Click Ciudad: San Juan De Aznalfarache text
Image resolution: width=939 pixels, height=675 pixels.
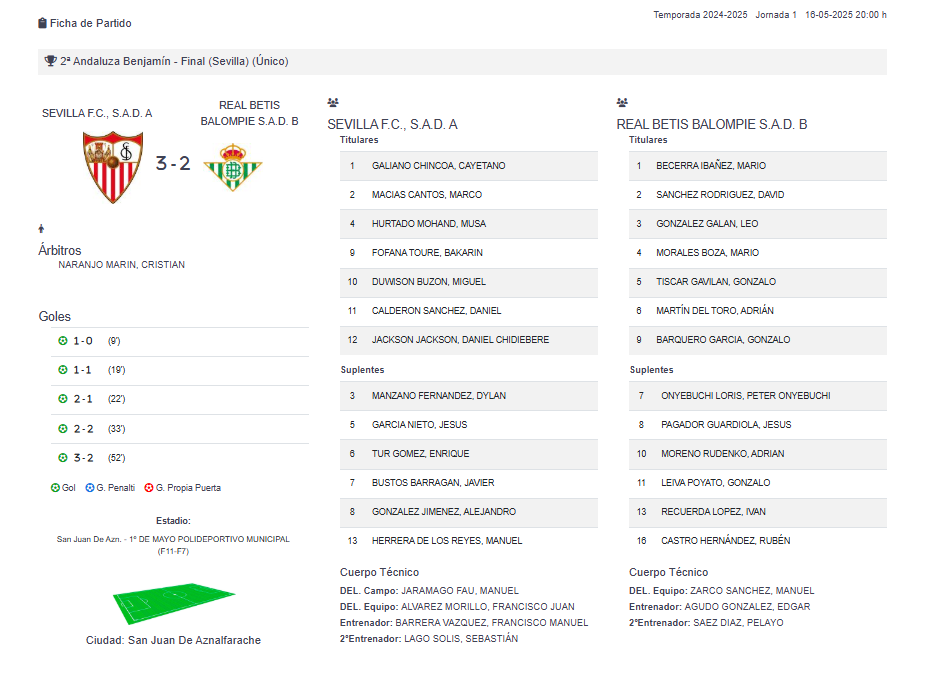[x=173, y=640]
